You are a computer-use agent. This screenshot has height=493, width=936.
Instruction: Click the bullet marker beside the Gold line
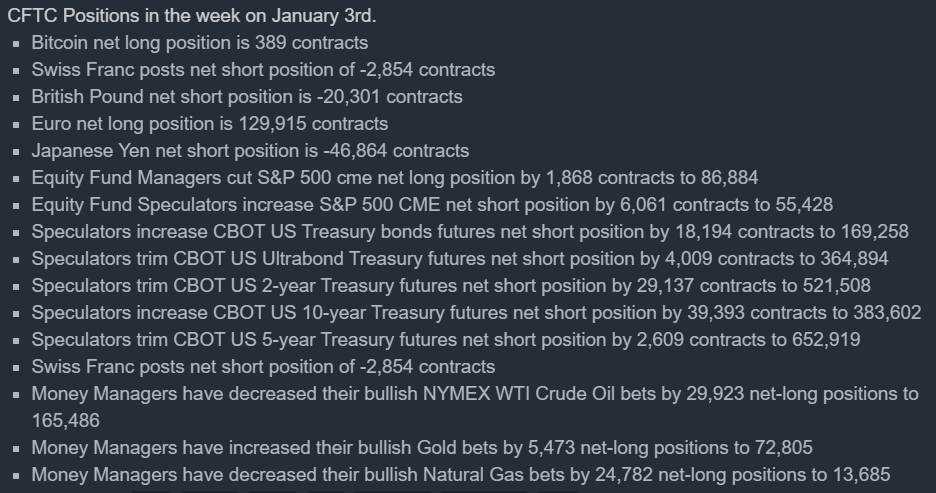pyautogui.click(x=17, y=449)
